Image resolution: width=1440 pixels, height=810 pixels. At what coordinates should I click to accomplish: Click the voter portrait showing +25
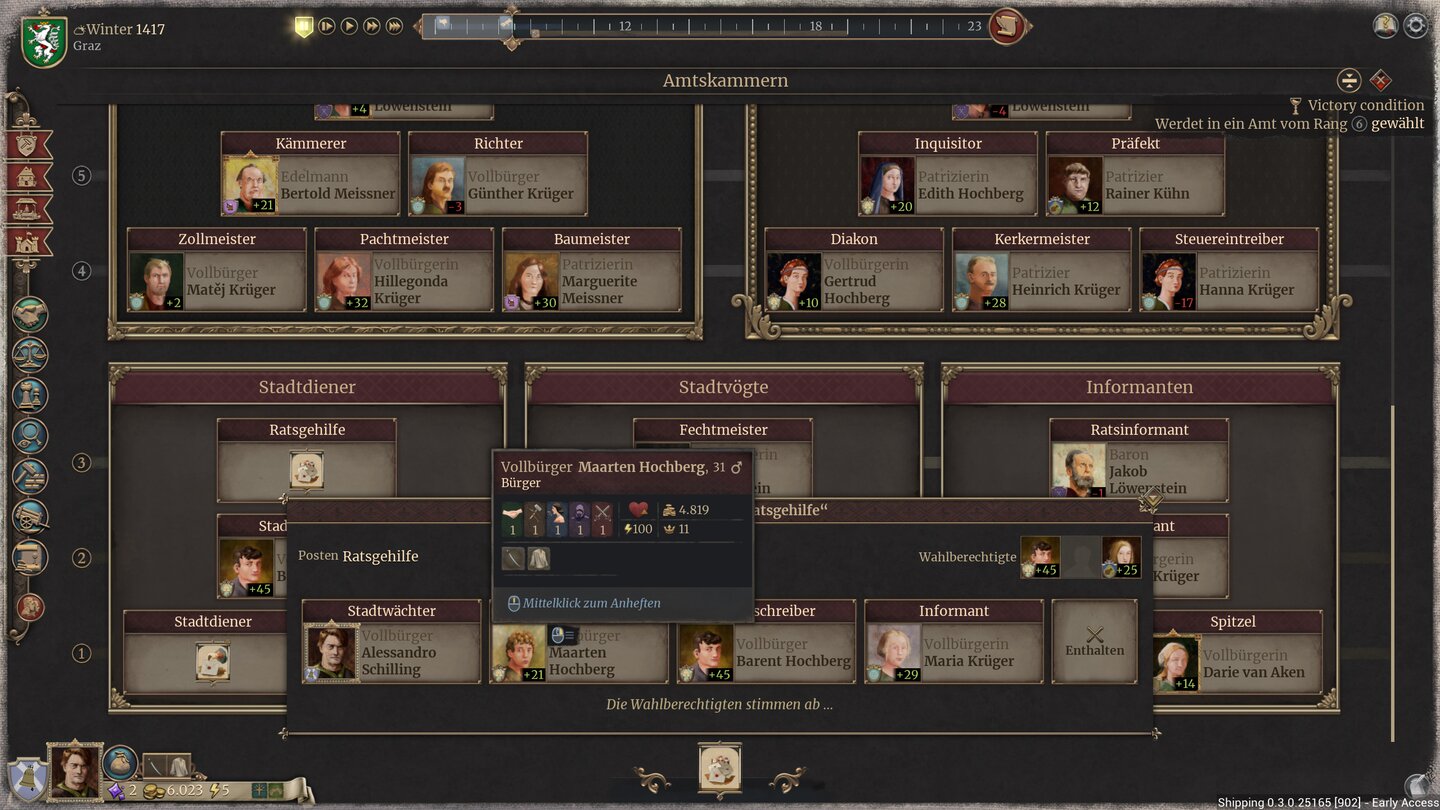[1121, 558]
